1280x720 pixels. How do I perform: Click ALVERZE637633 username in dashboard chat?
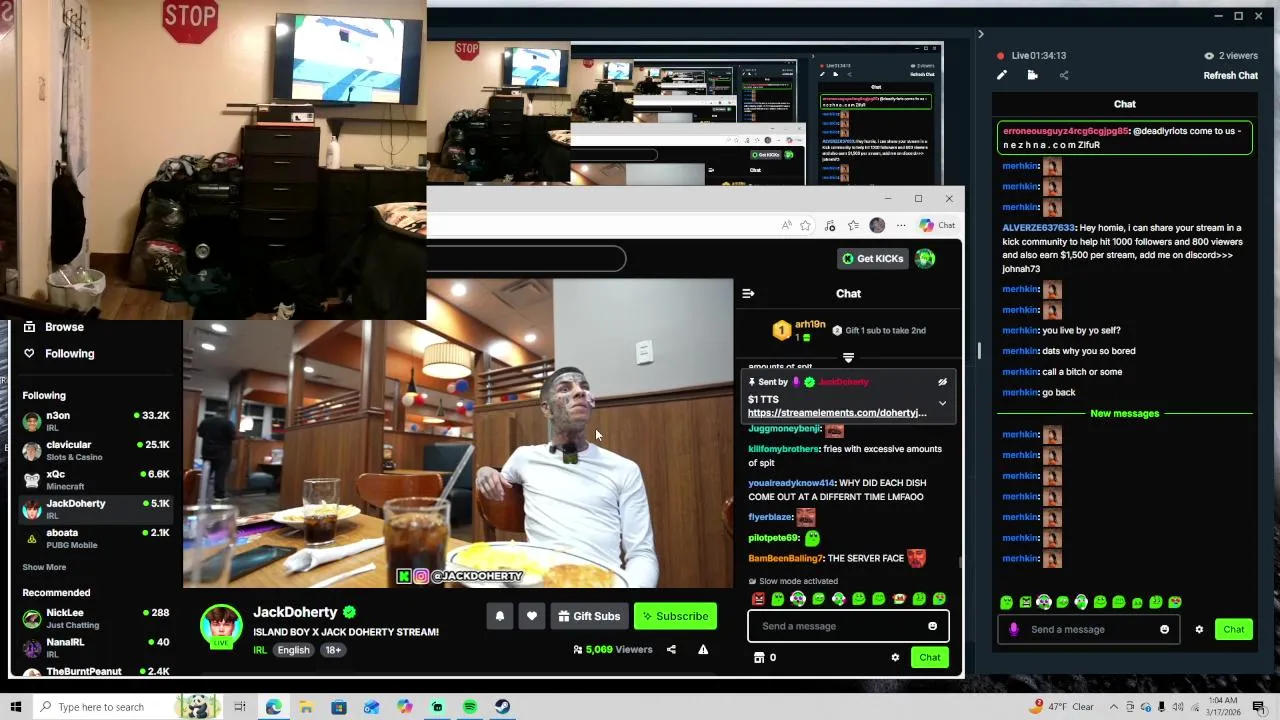point(1039,228)
